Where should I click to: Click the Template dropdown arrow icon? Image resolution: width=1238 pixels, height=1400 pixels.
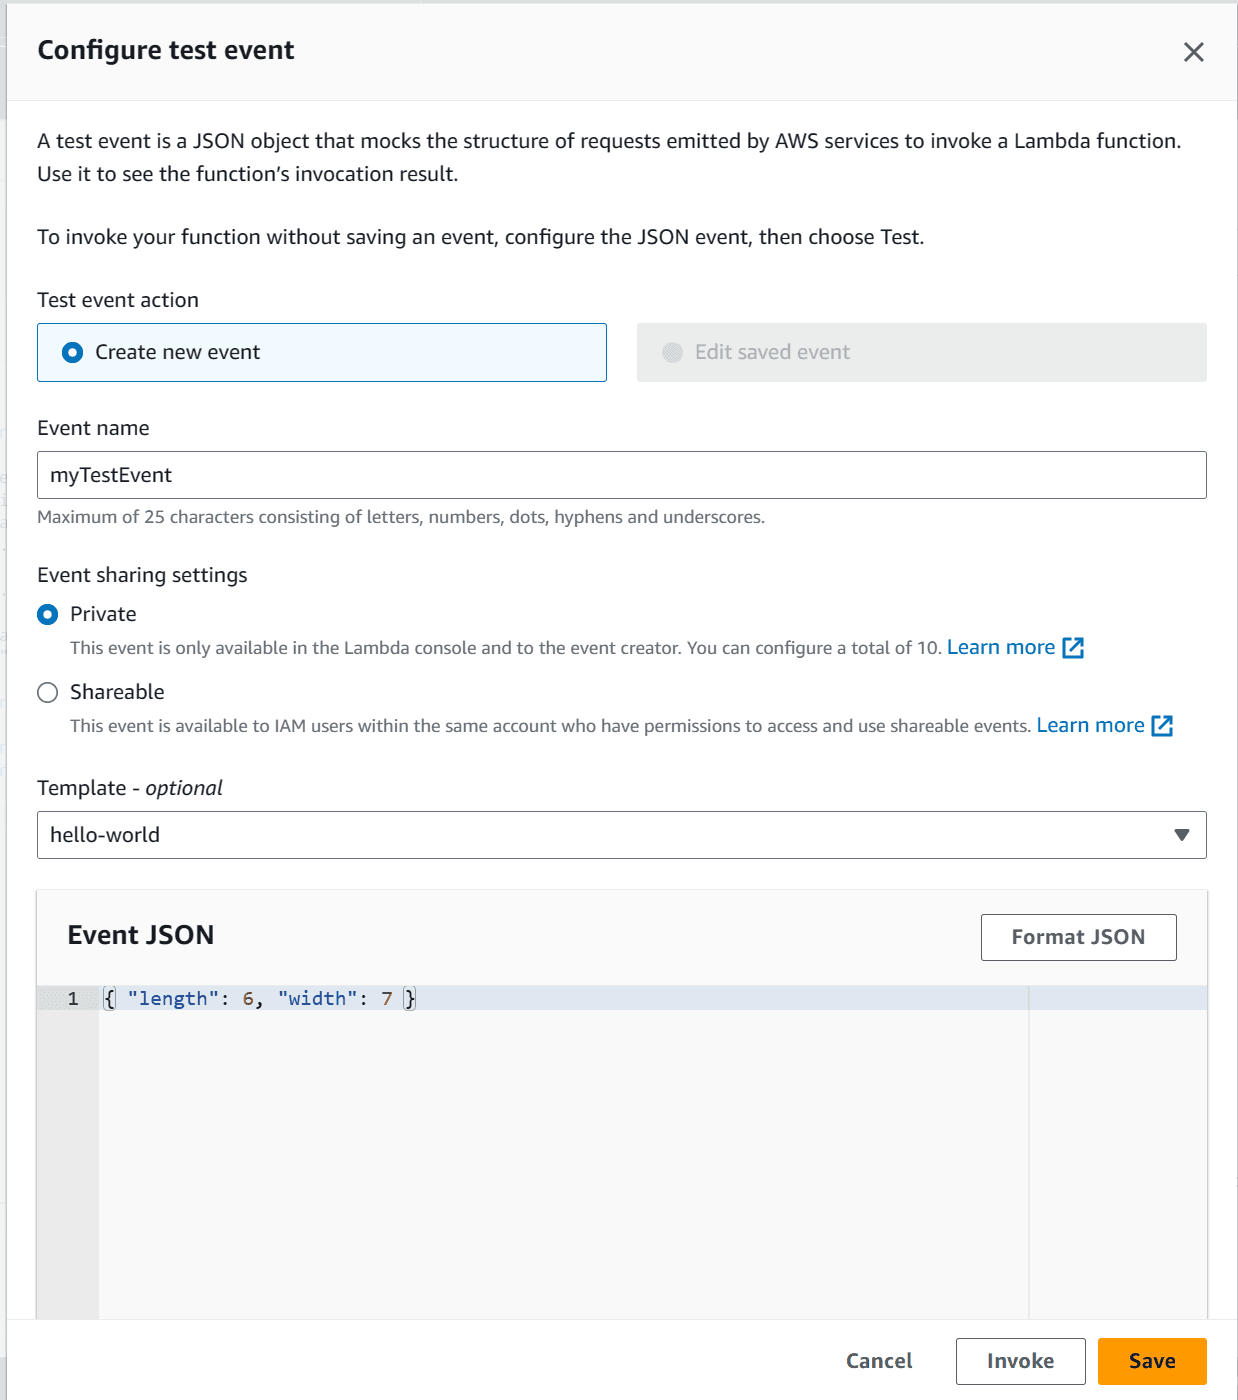1182,835
